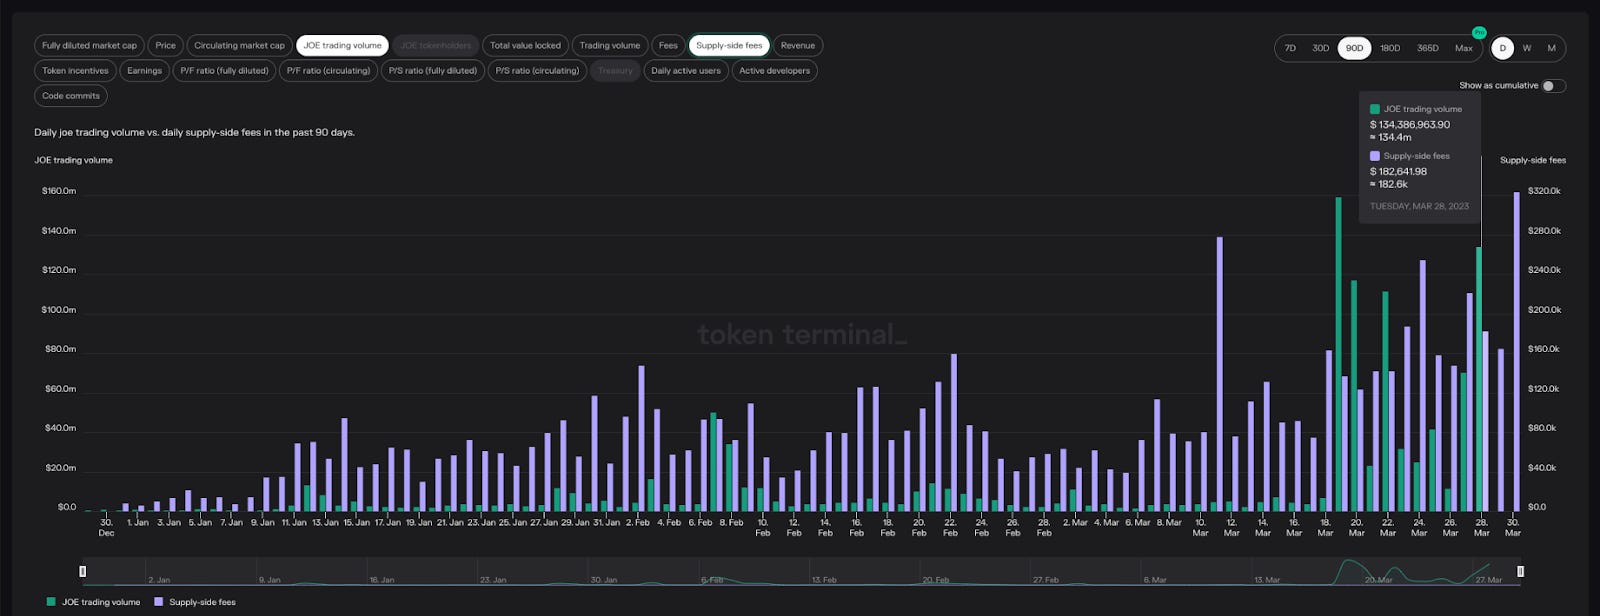
Task: Select P/S ratio (fully diluted)
Action: (x=433, y=71)
